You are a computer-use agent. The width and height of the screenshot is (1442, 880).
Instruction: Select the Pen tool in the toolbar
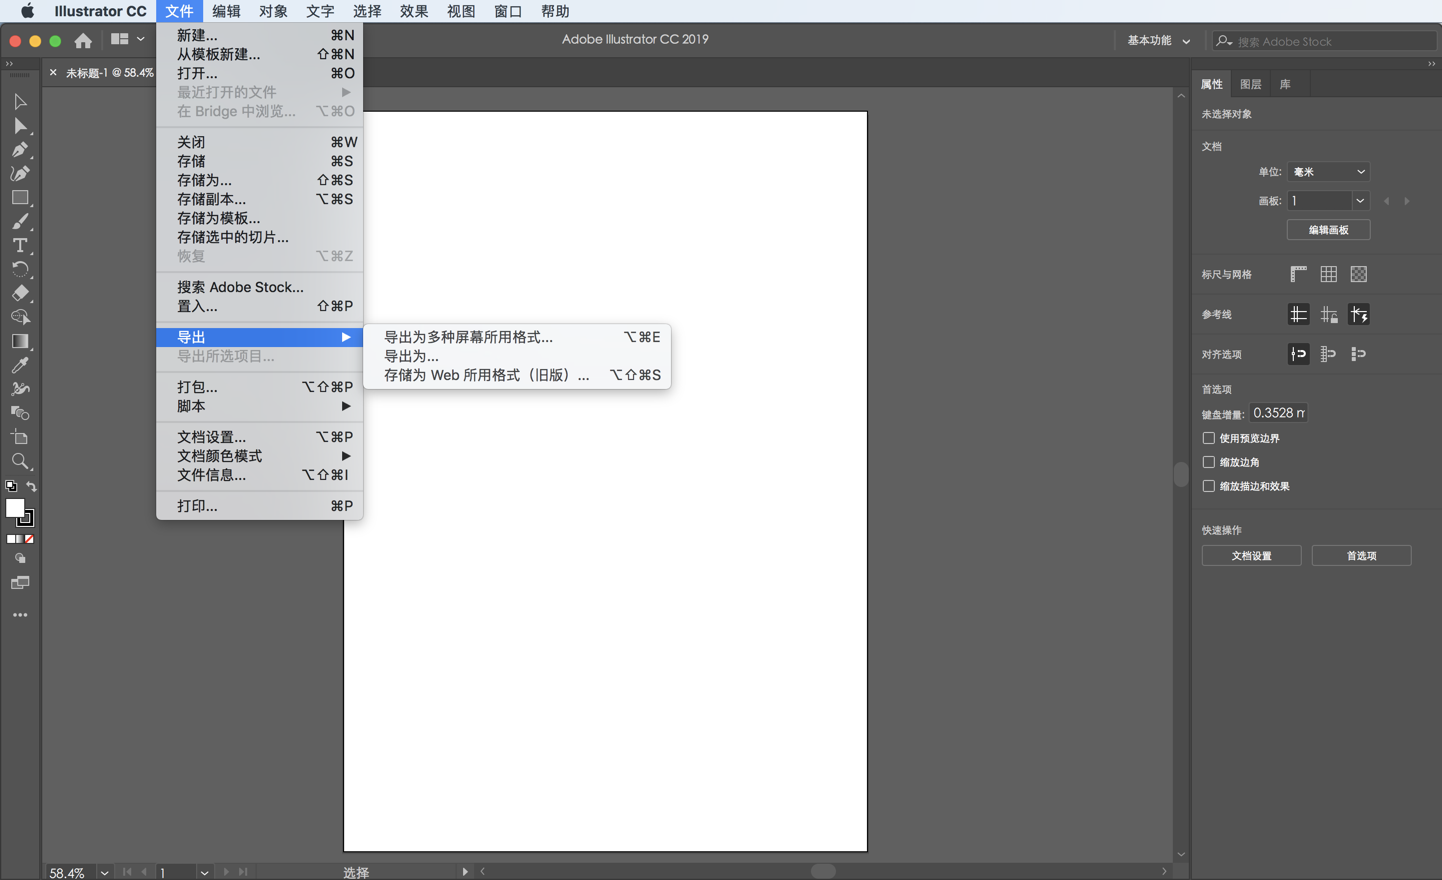coord(20,150)
